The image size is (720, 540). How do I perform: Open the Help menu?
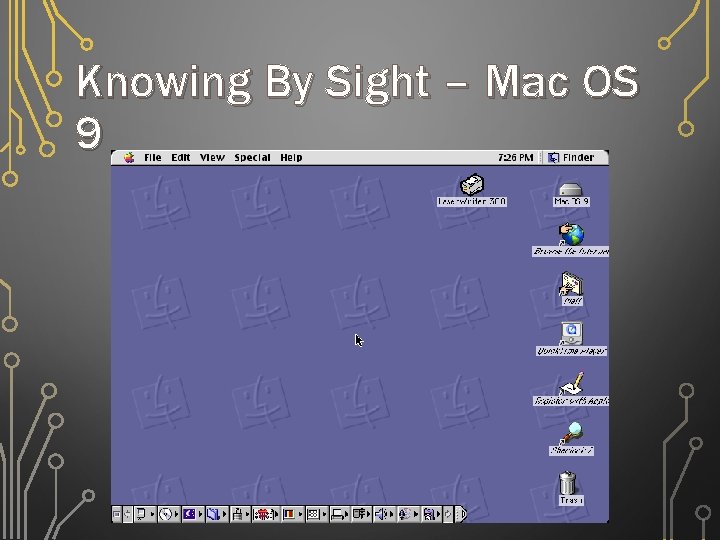pos(291,158)
